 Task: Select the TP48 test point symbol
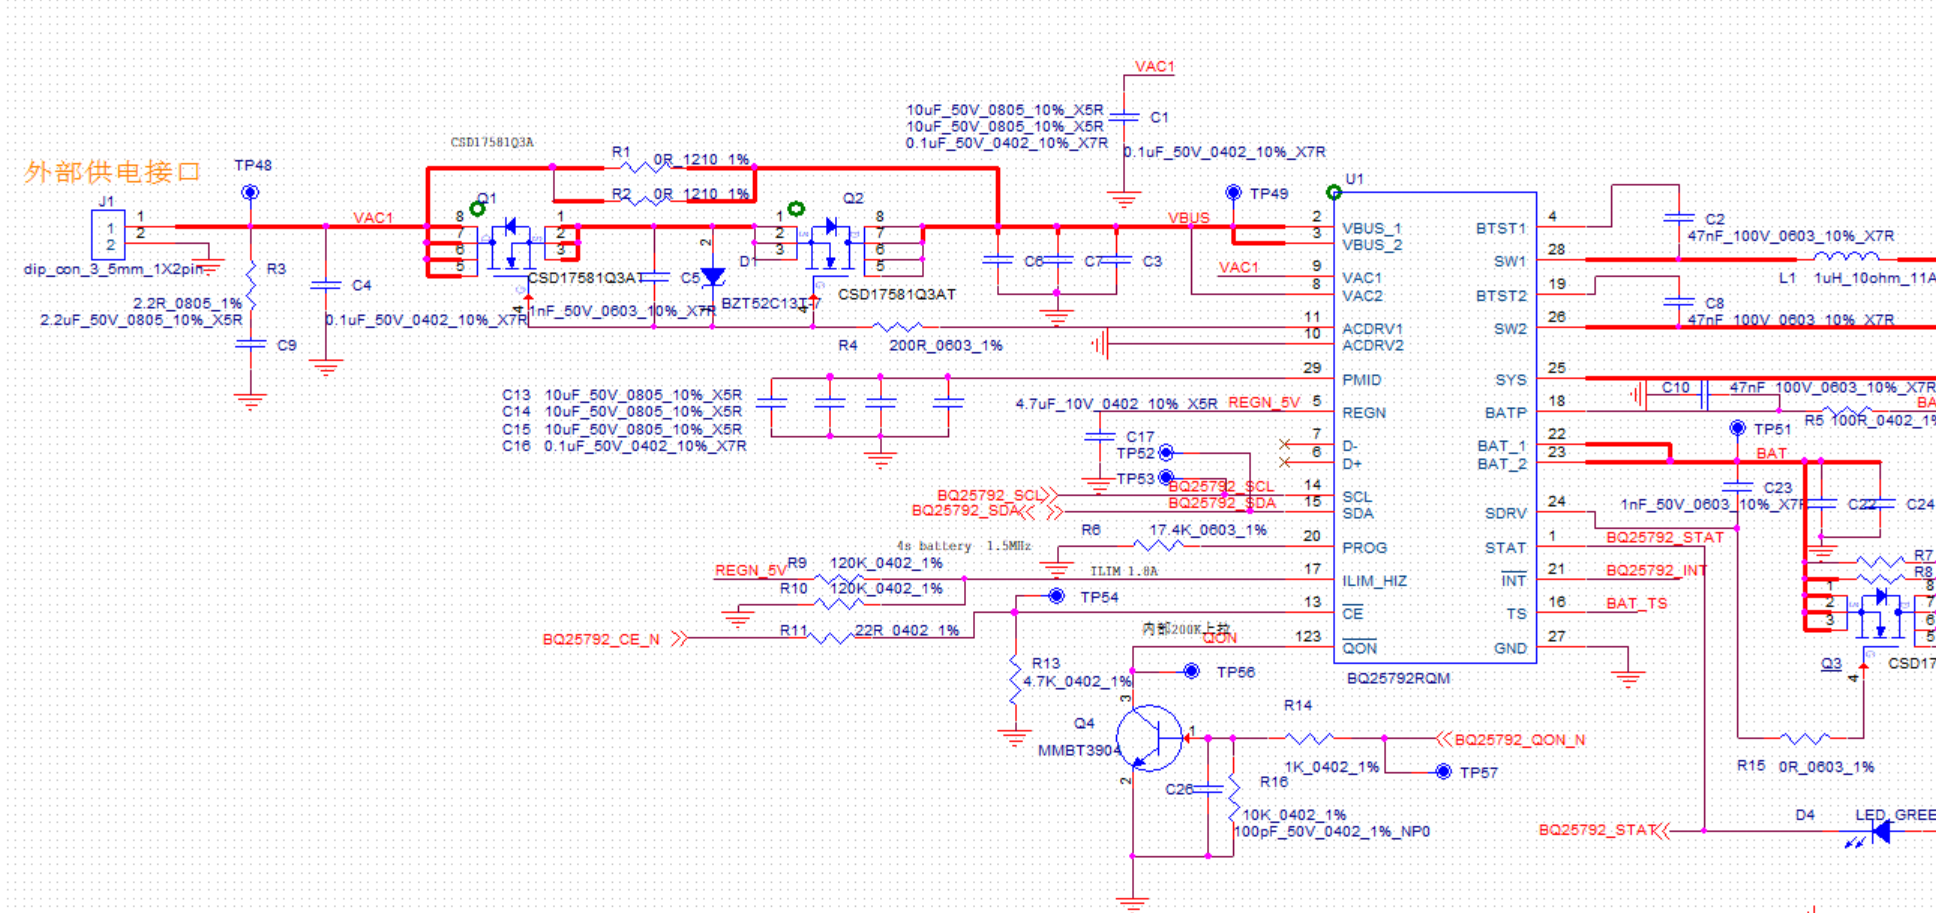[250, 192]
